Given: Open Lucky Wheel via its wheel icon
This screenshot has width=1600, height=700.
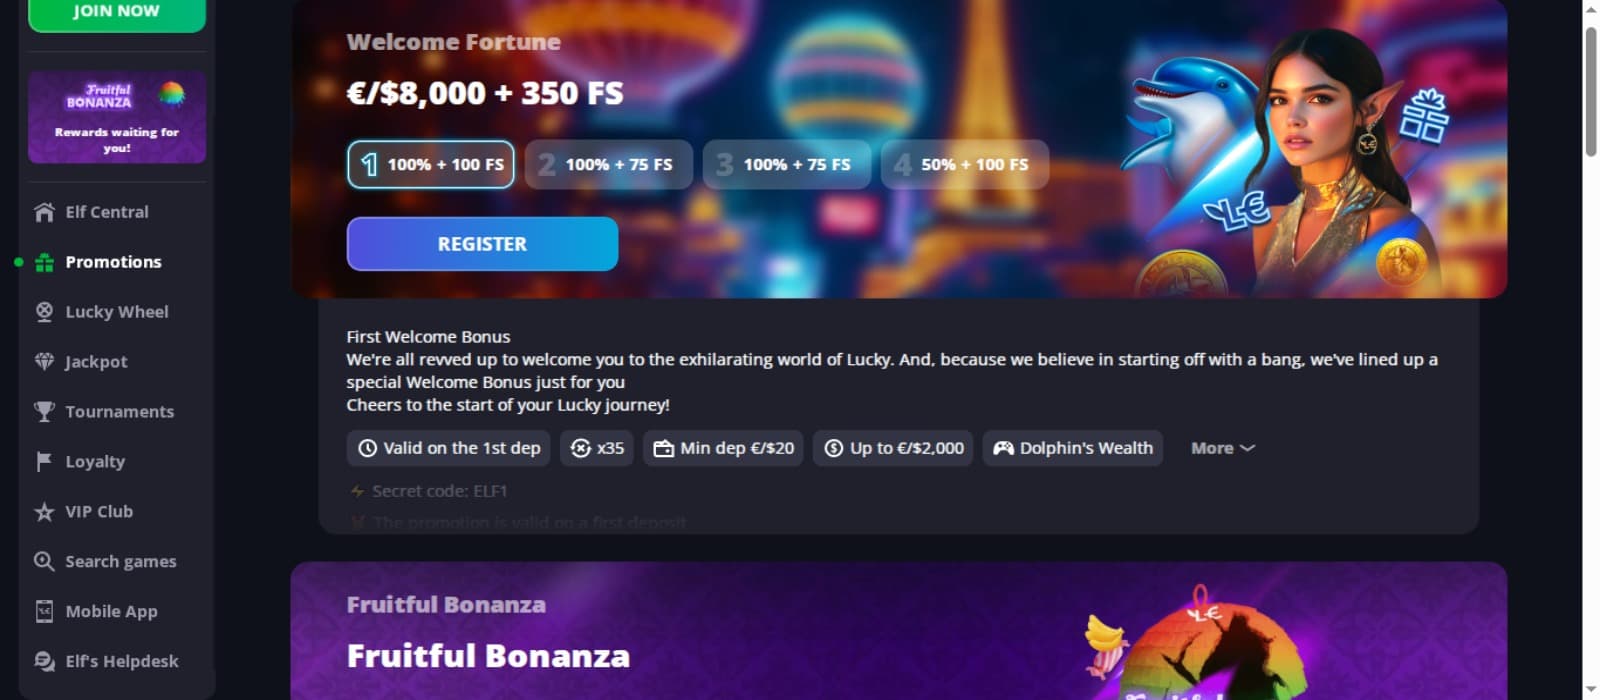Looking at the screenshot, I should (44, 312).
